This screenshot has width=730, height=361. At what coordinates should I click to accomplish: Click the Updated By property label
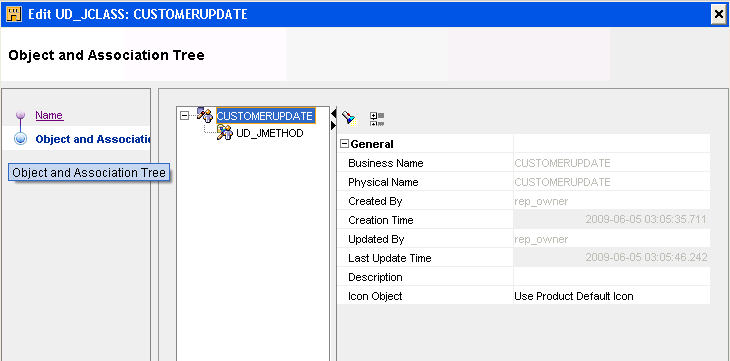pyautogui.click(x=376, y=239)
